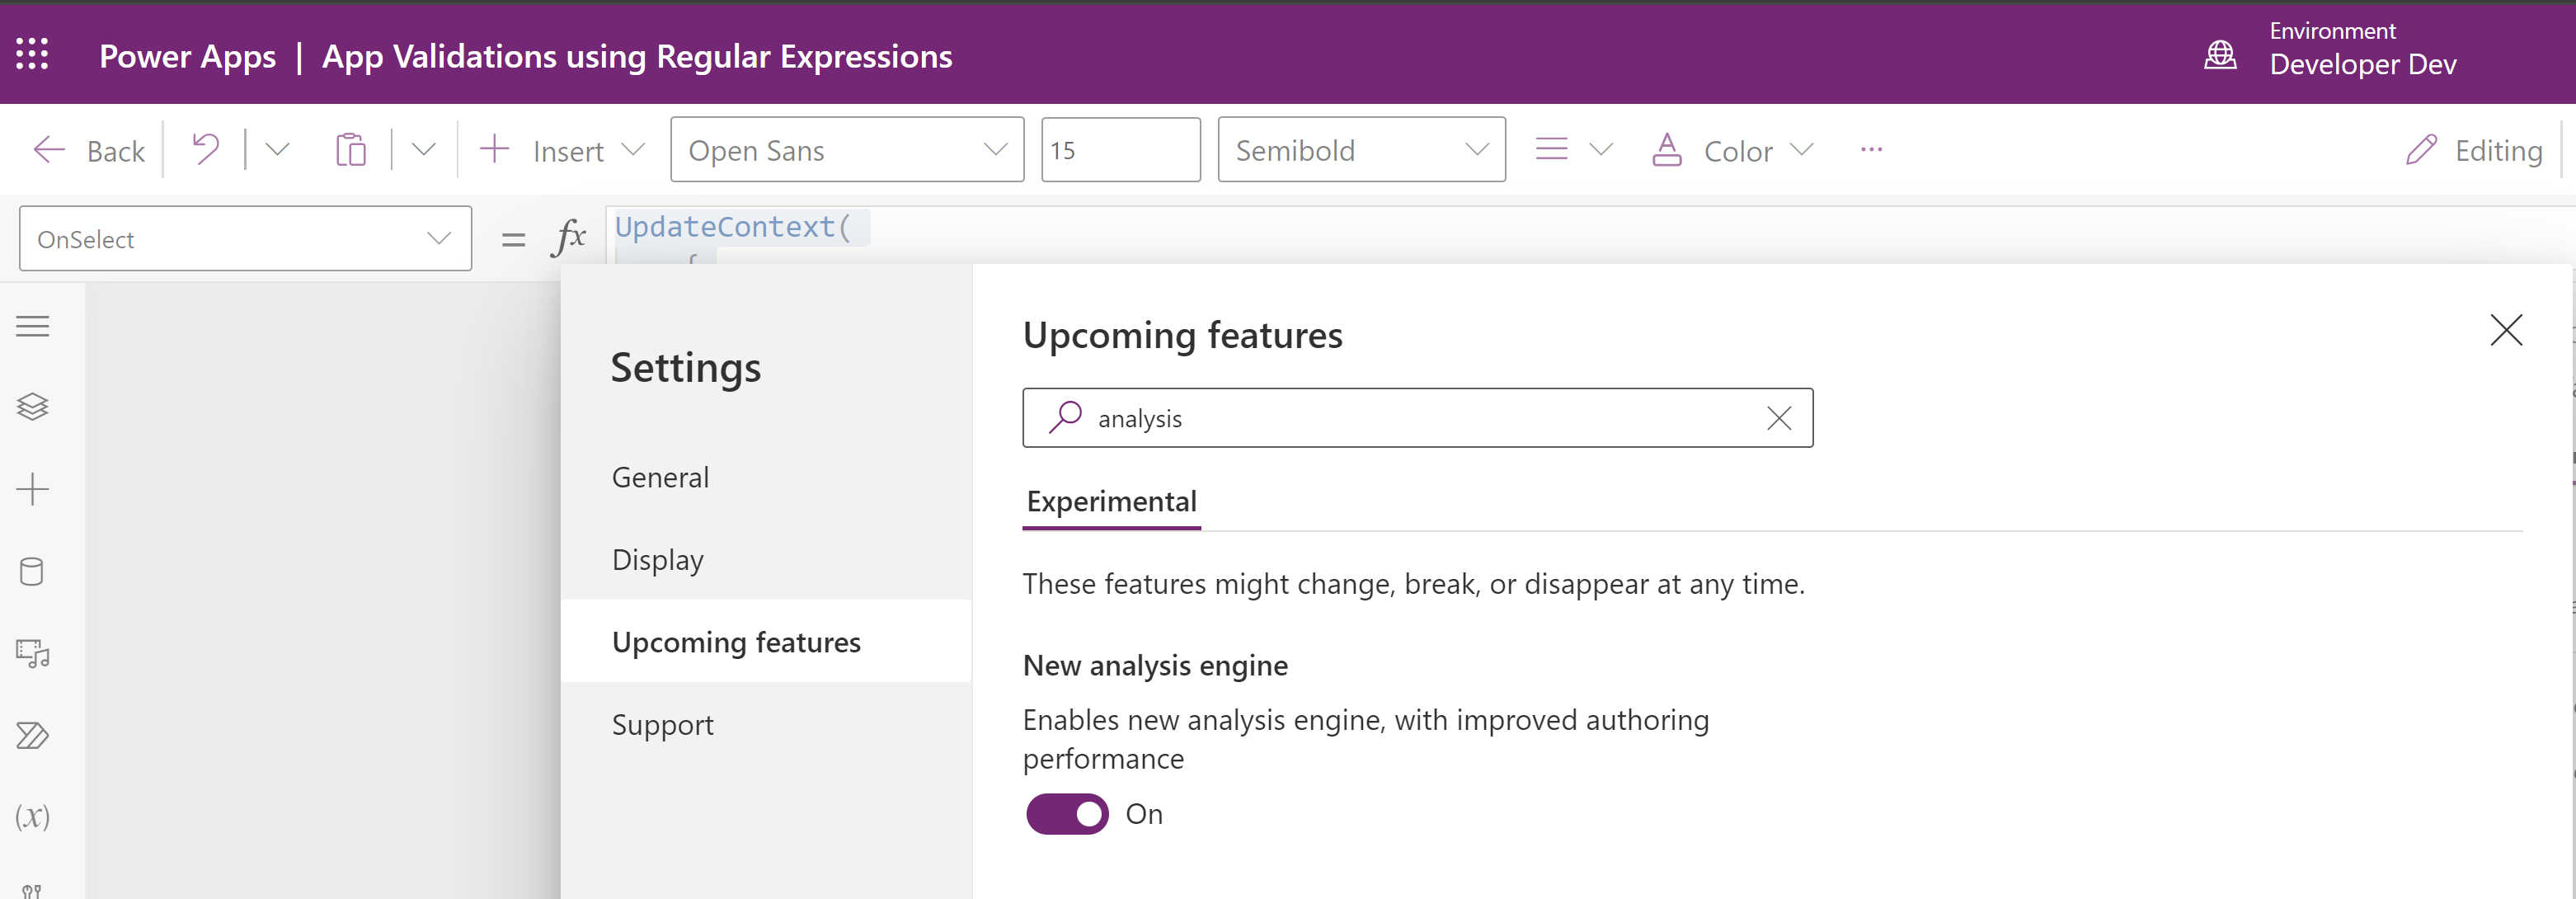The height and width of the screenshot is (899, 2576).
Task: Open the Media icon in sidebar
Action: point(32,653)
